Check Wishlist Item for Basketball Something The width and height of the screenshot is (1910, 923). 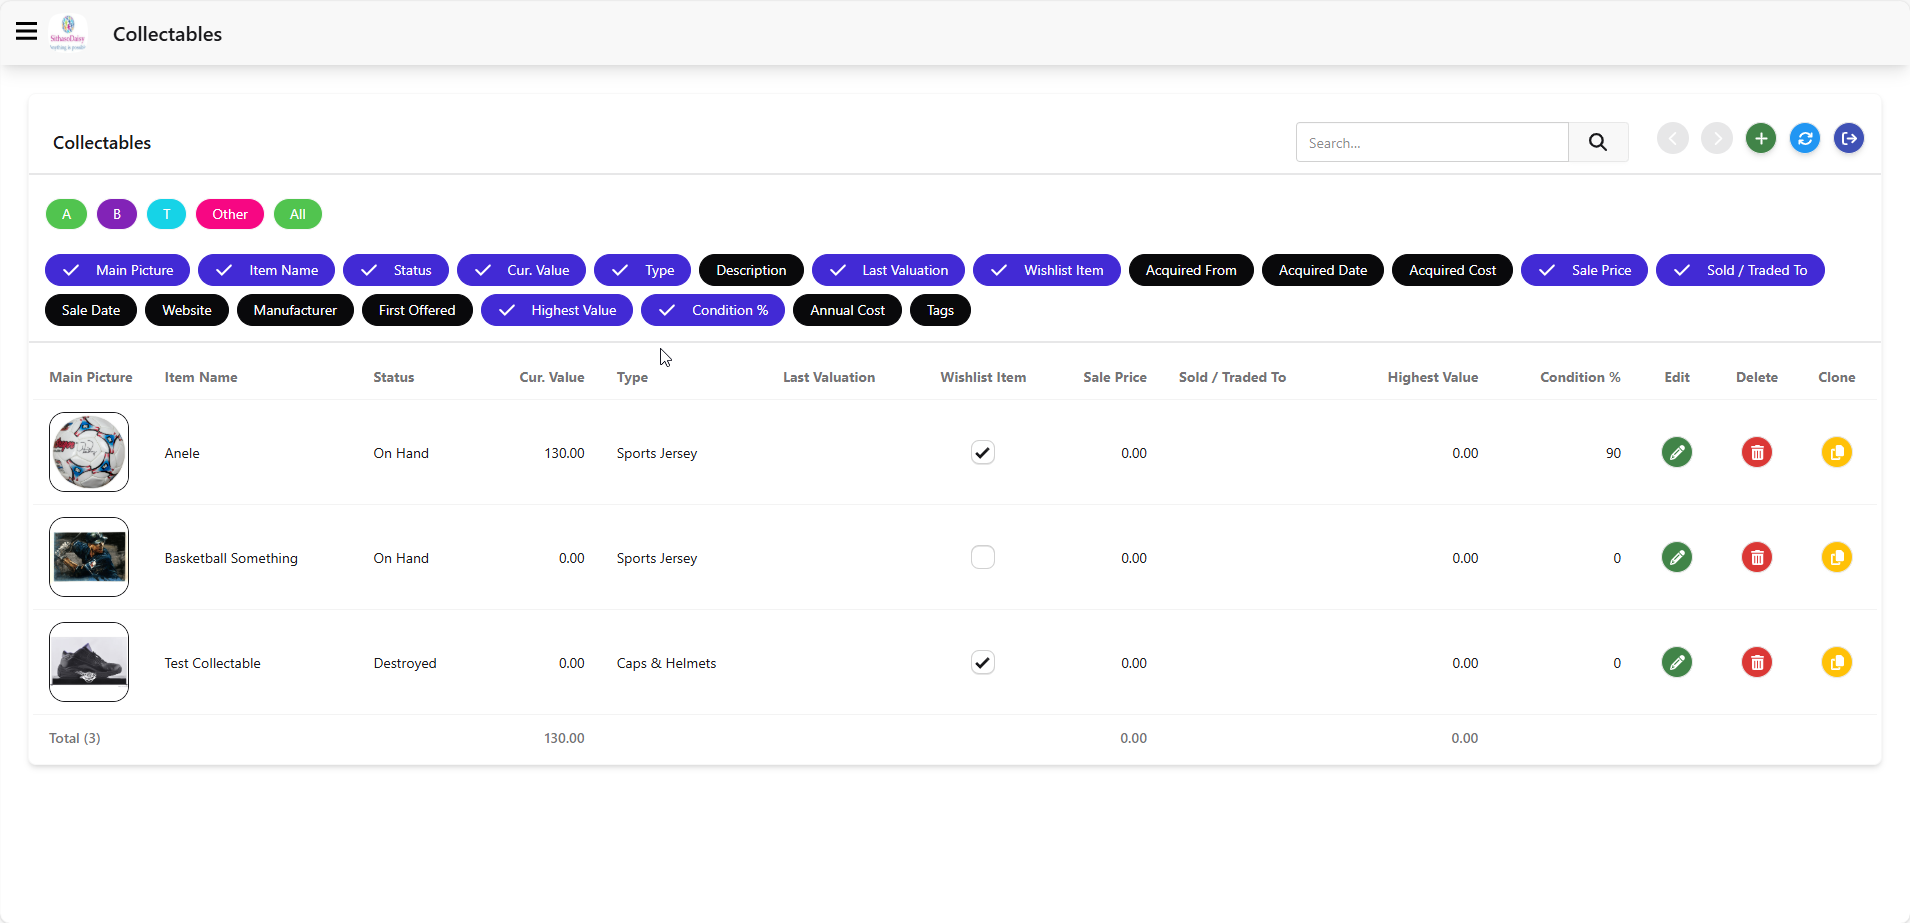point(983,557)
